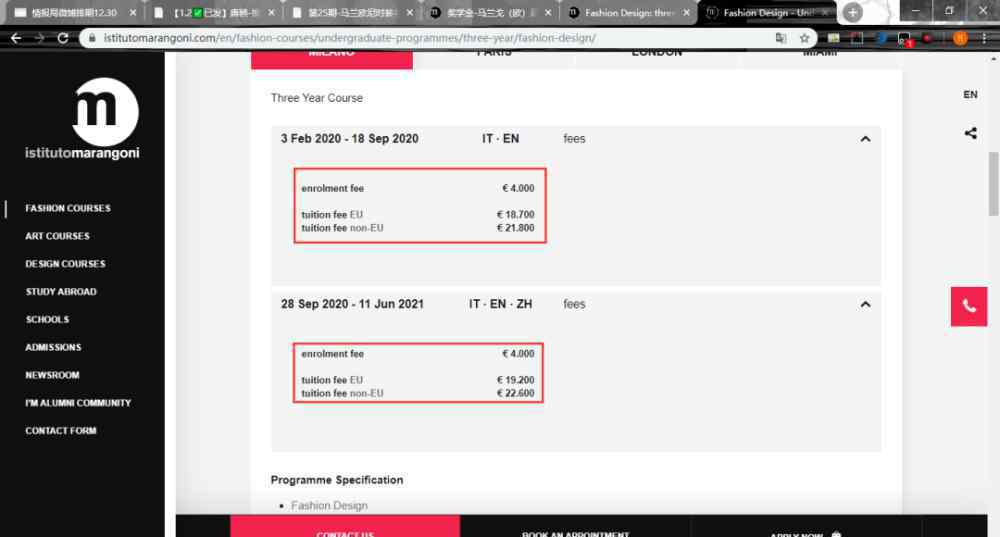
Task: Switch to the '第25期' browser tab
Action: (351, 13)
